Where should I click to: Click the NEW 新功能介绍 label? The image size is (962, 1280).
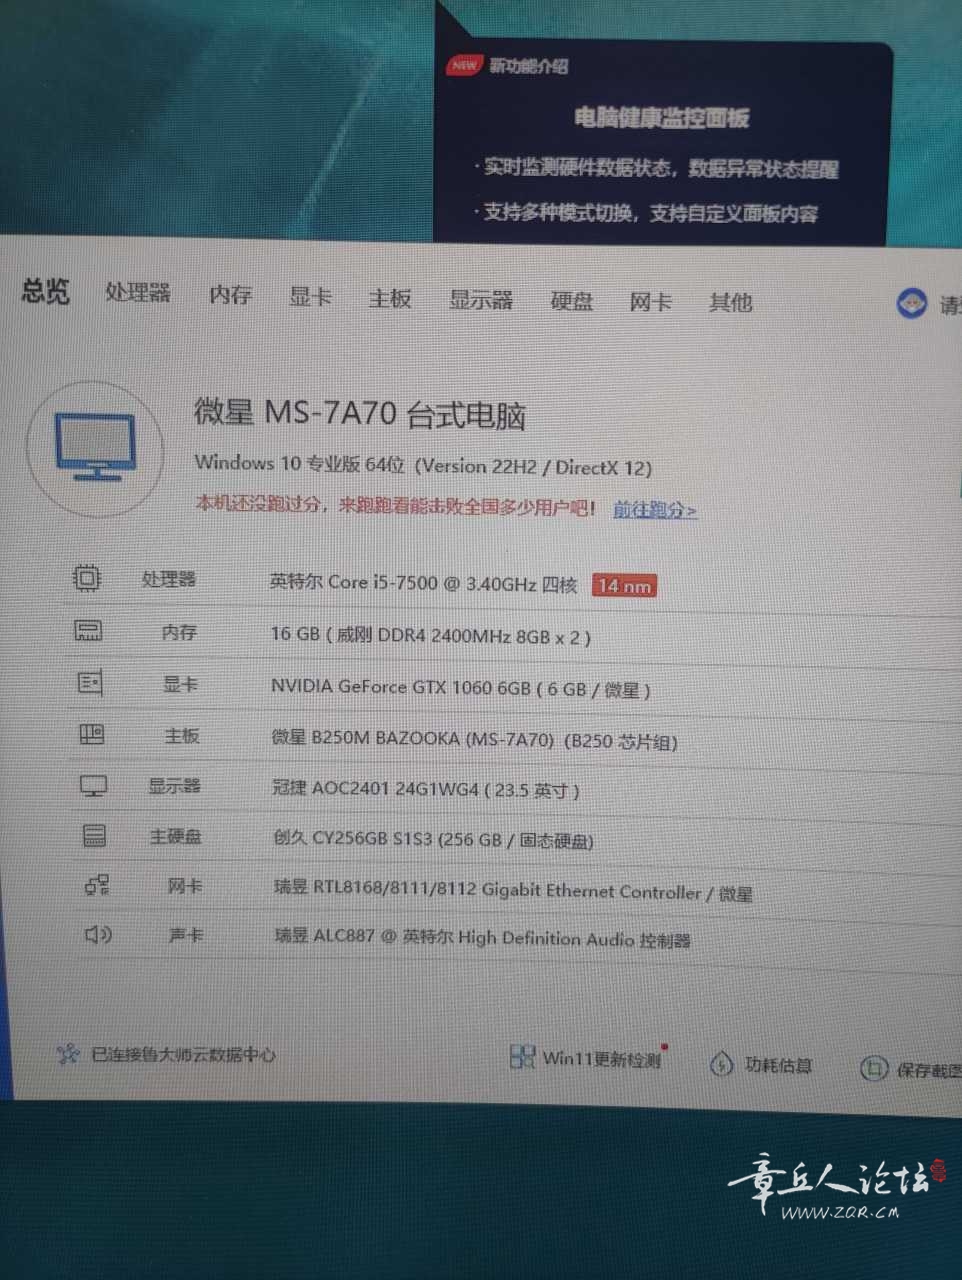[x=507, y=66]
